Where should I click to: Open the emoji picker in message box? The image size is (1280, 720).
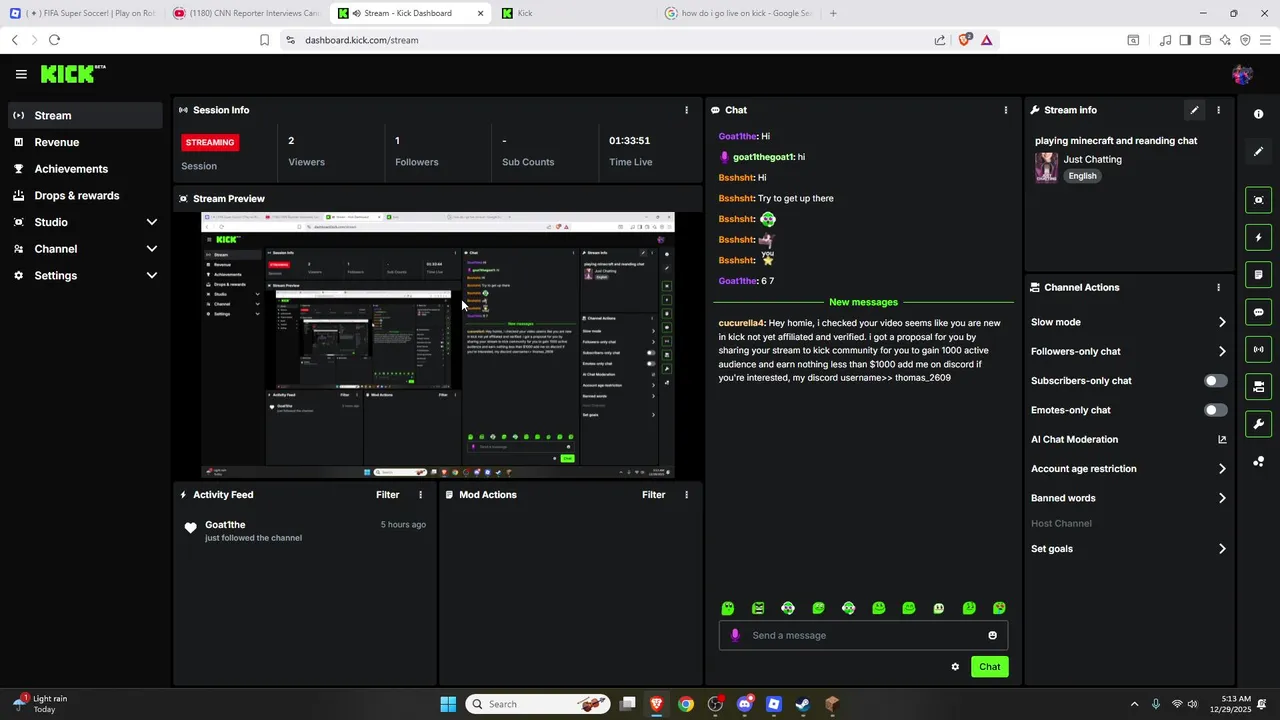992,635
